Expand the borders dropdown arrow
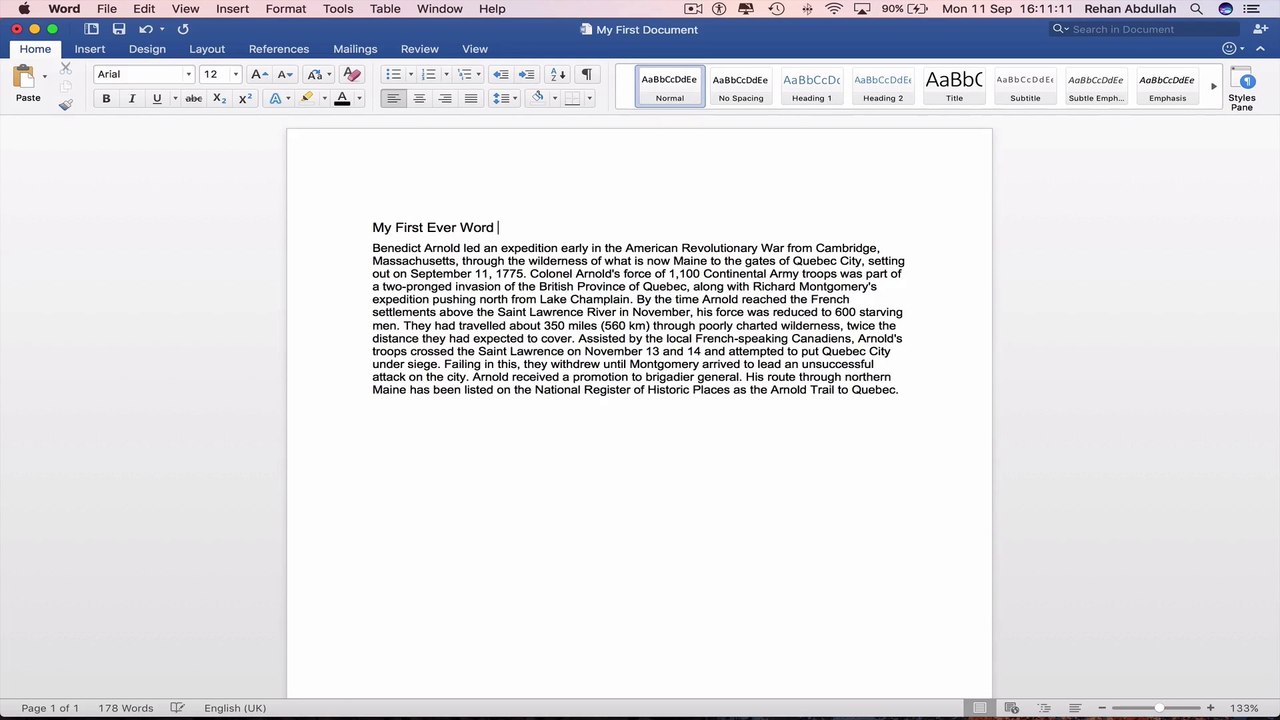This screenshot has width=1280, height=720. pyautogui.click(x=589, y=98)
